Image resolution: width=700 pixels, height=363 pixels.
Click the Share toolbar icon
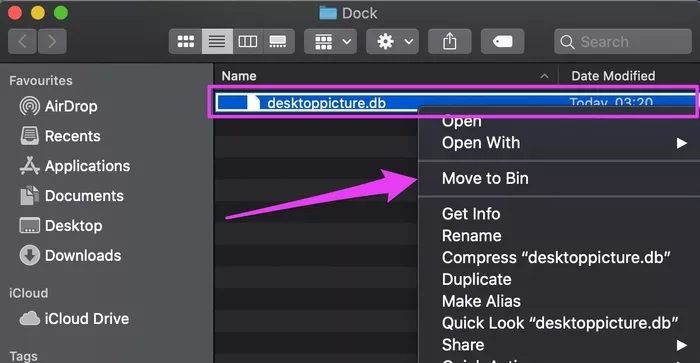tap(450, 42)
